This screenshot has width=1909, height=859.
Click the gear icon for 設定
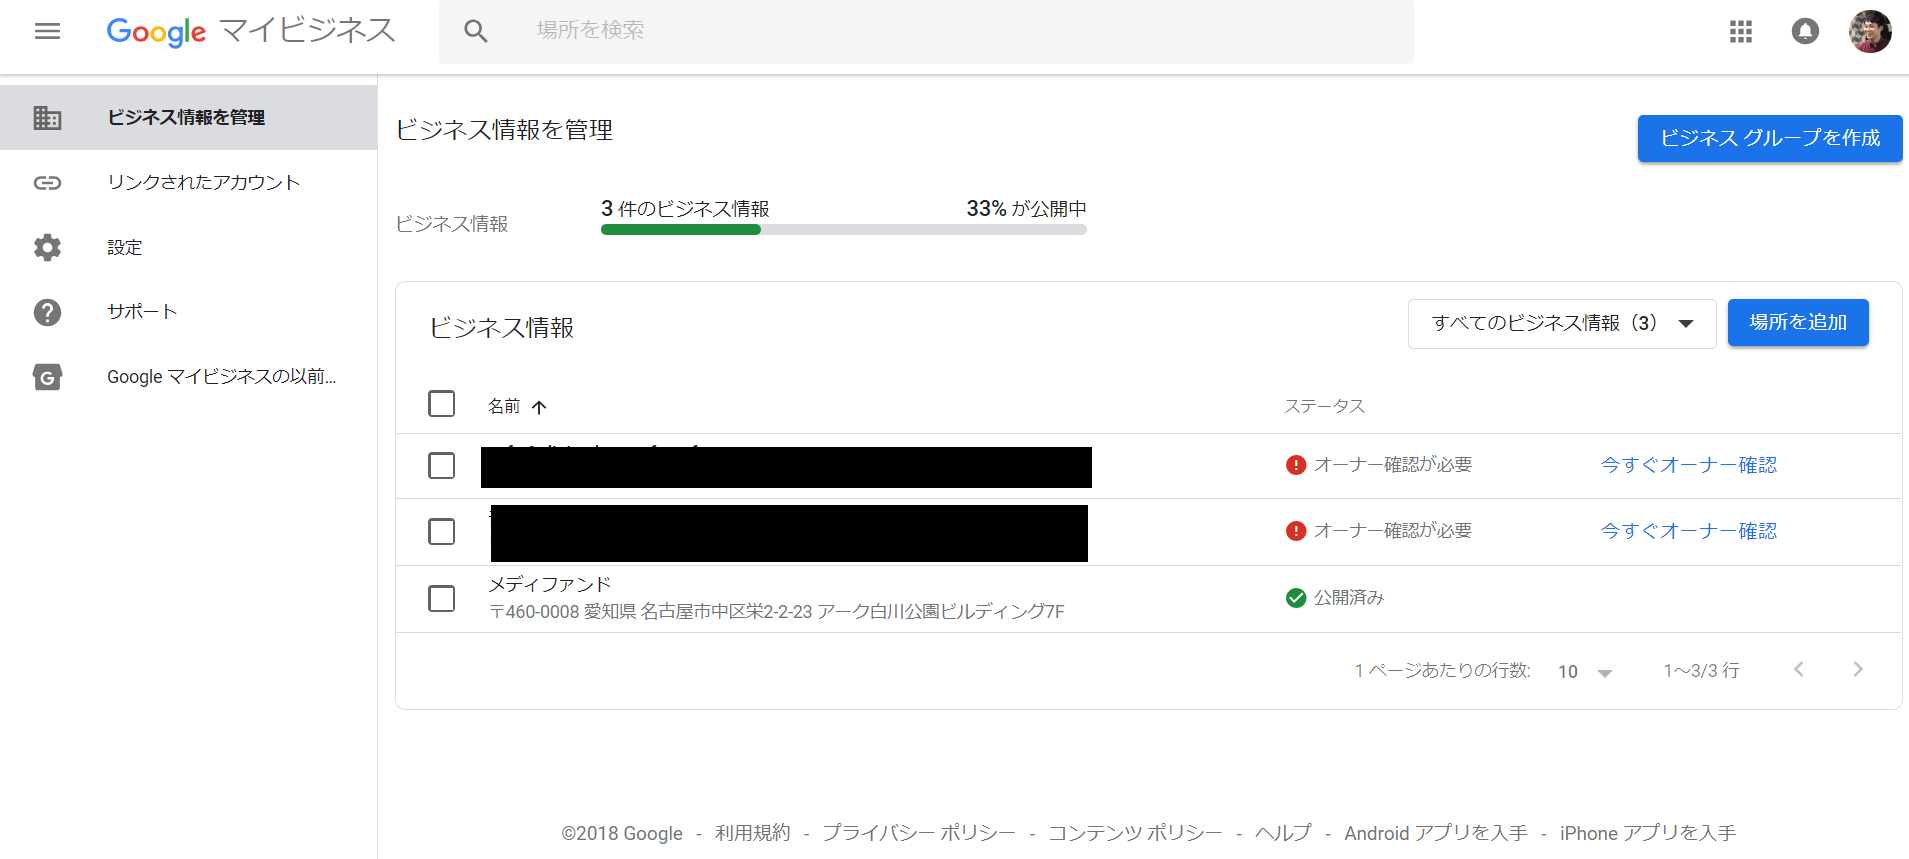click(47, 247)
